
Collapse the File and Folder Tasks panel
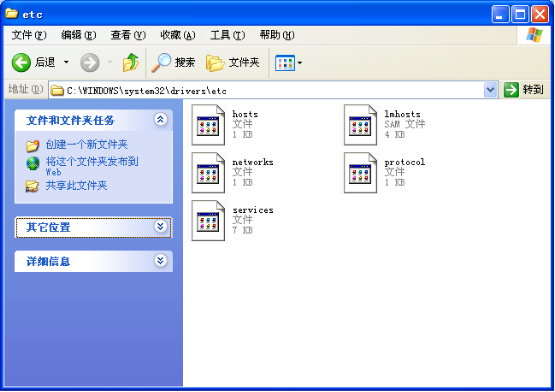tap(160, 120)
